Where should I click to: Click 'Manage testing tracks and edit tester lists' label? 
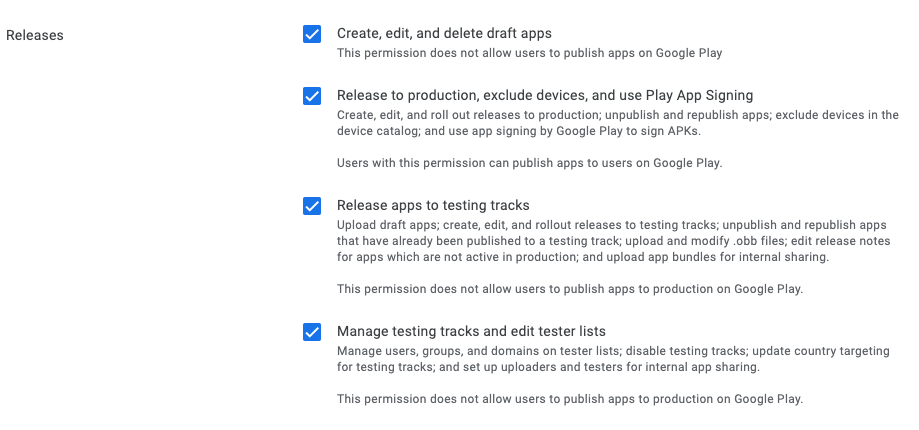[x=471, y=331]
